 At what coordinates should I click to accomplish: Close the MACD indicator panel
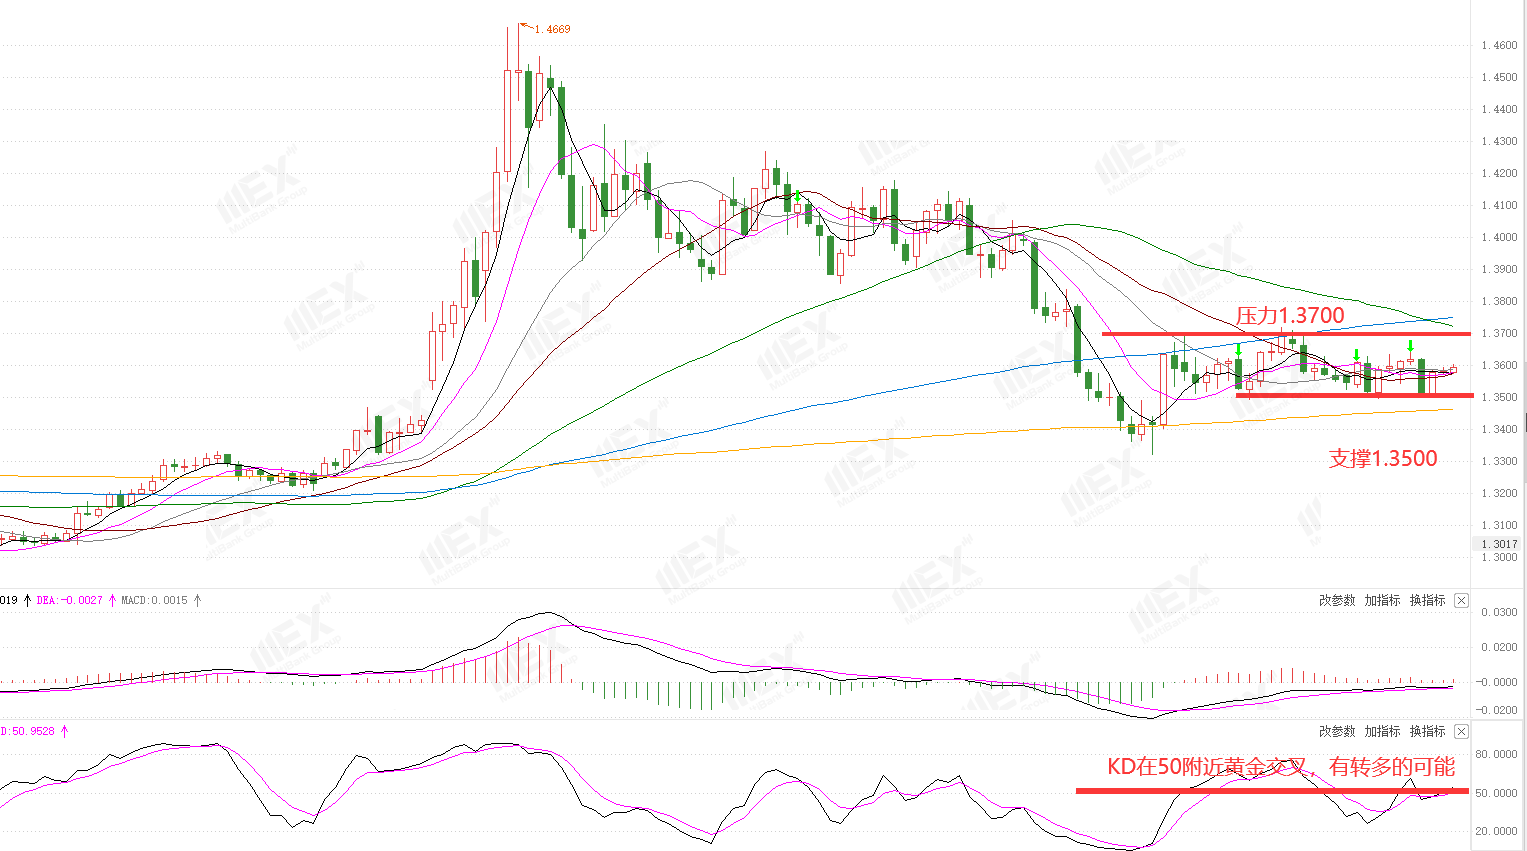pos(1461,601)
